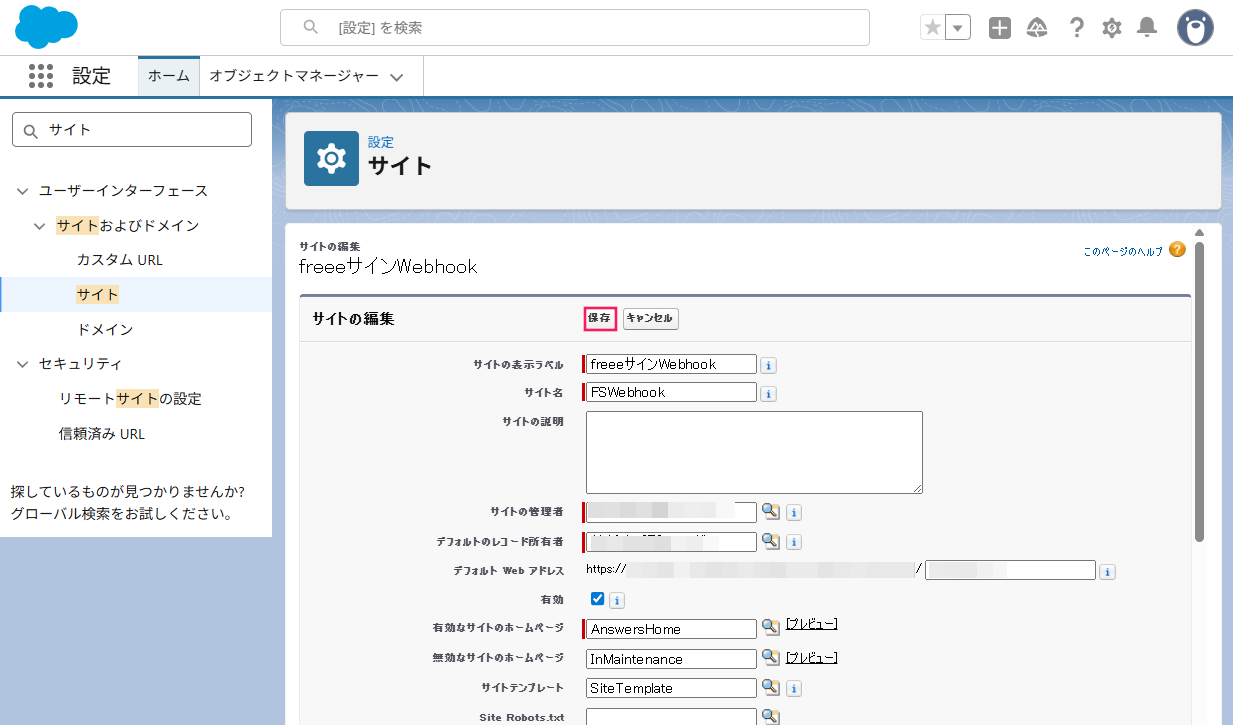1233x725 pixels.
Task: Click the freeeサインWebhook page heading
Action: coord(388,267)
